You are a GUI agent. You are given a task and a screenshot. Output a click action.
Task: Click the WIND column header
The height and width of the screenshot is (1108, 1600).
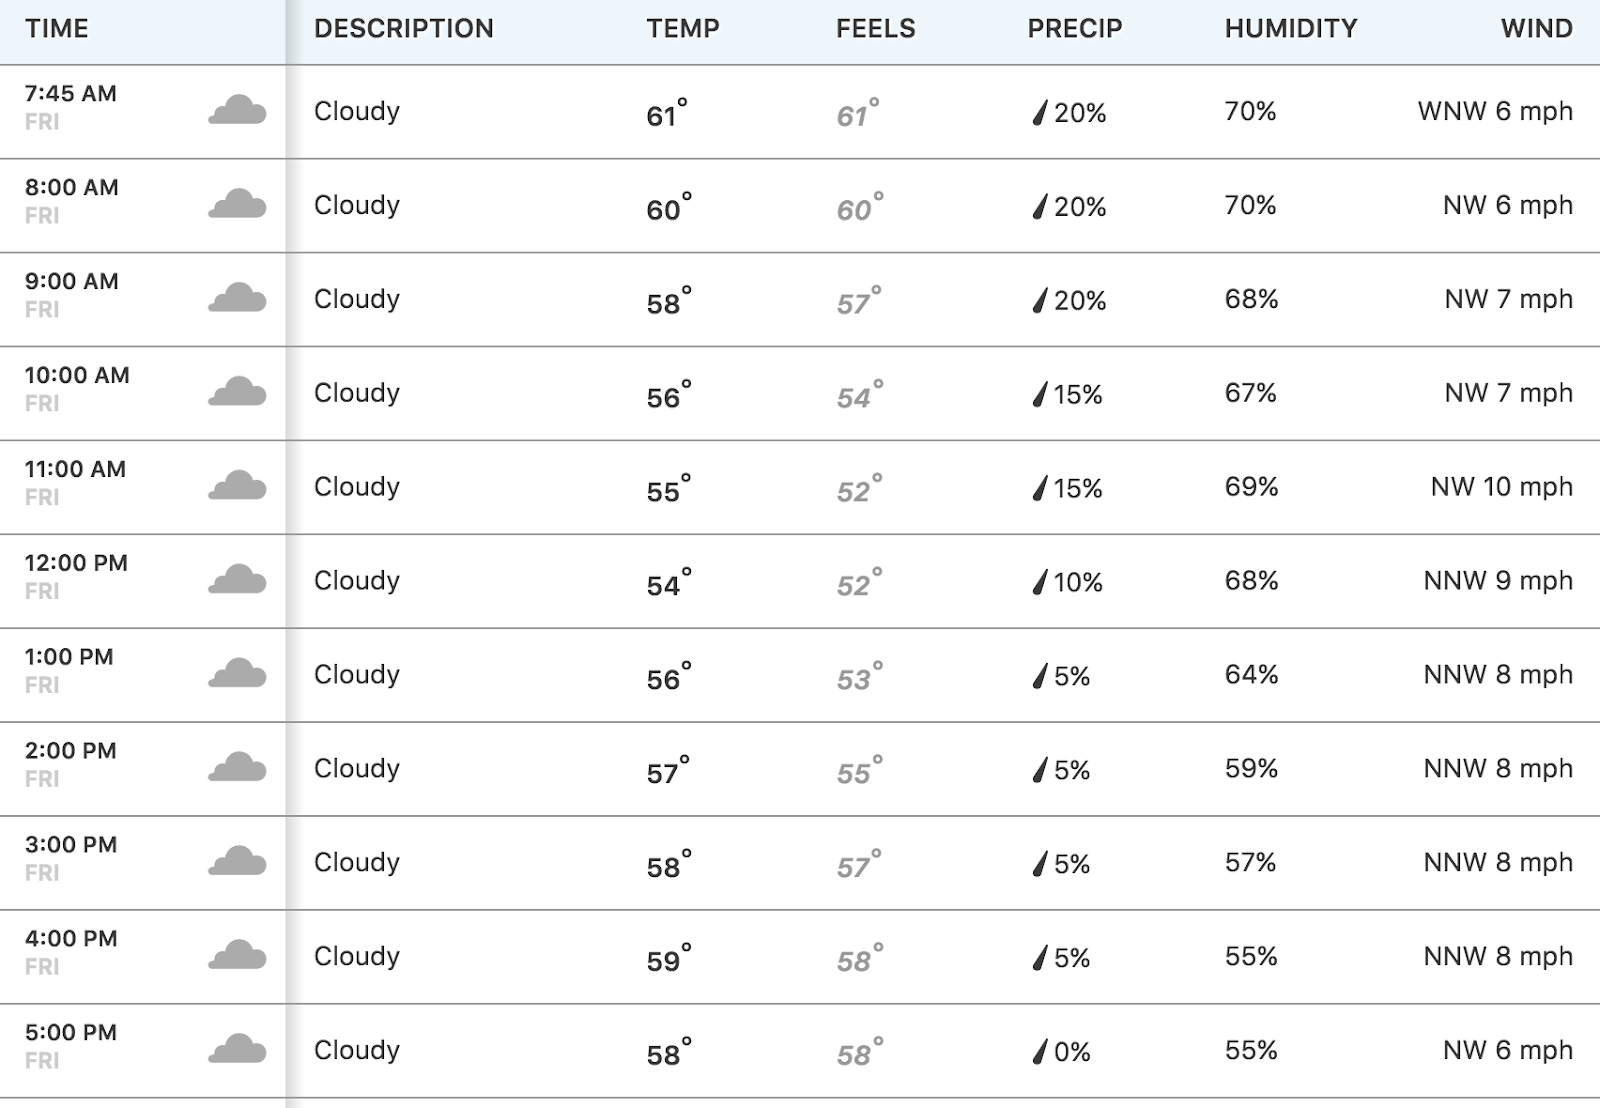click(x=1537, y=28)
